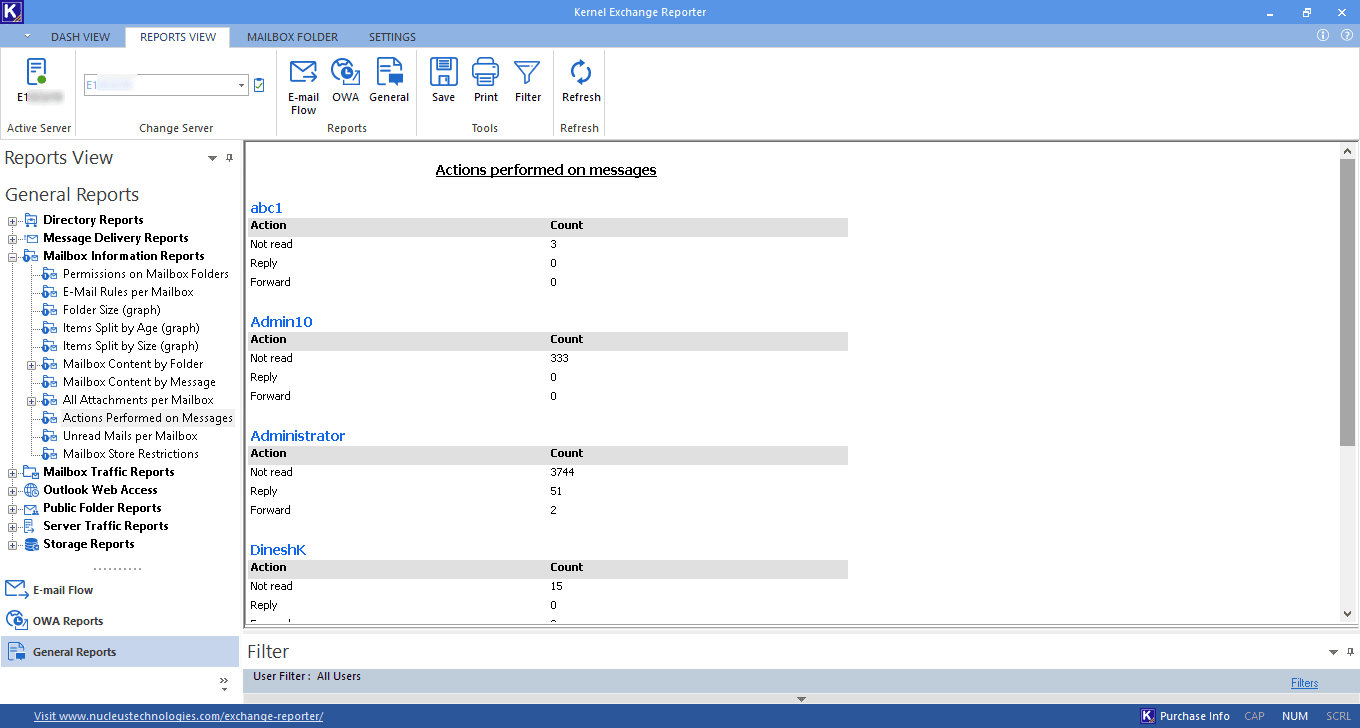
Task: Expand the Mailbox Content by Folder node
Action: point(32,364)
